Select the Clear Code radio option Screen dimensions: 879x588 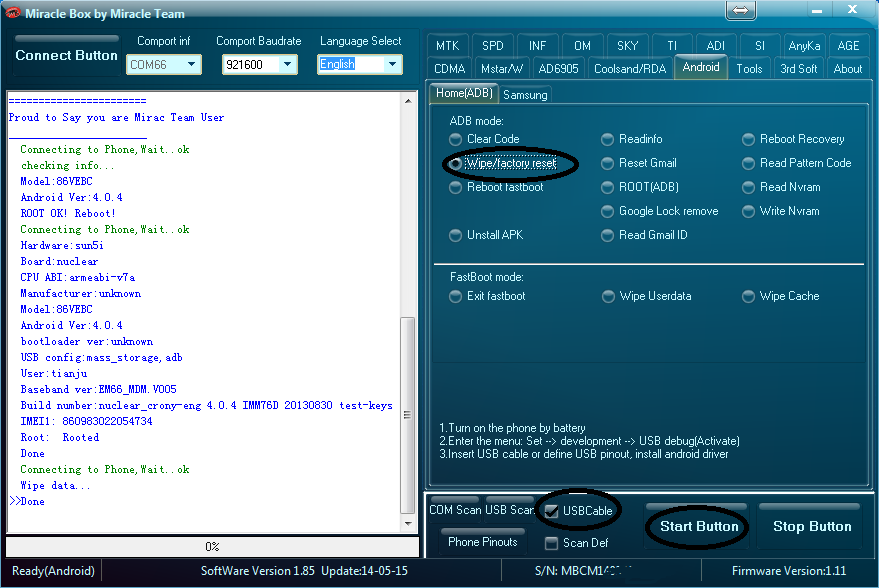(485, 139)
